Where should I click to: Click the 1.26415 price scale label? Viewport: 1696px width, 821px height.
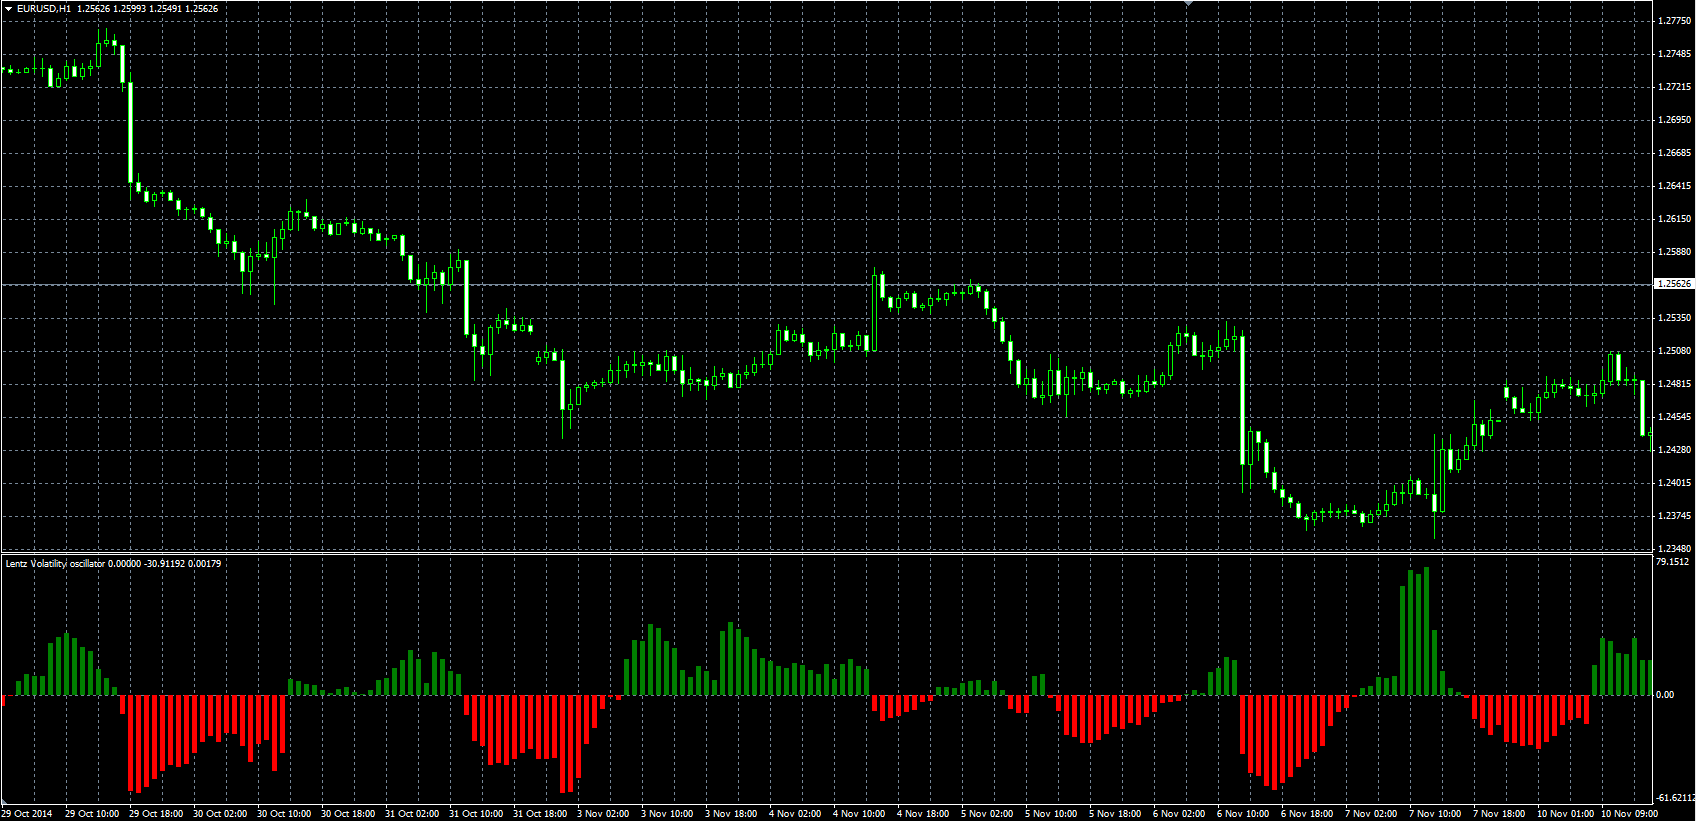1675,186
